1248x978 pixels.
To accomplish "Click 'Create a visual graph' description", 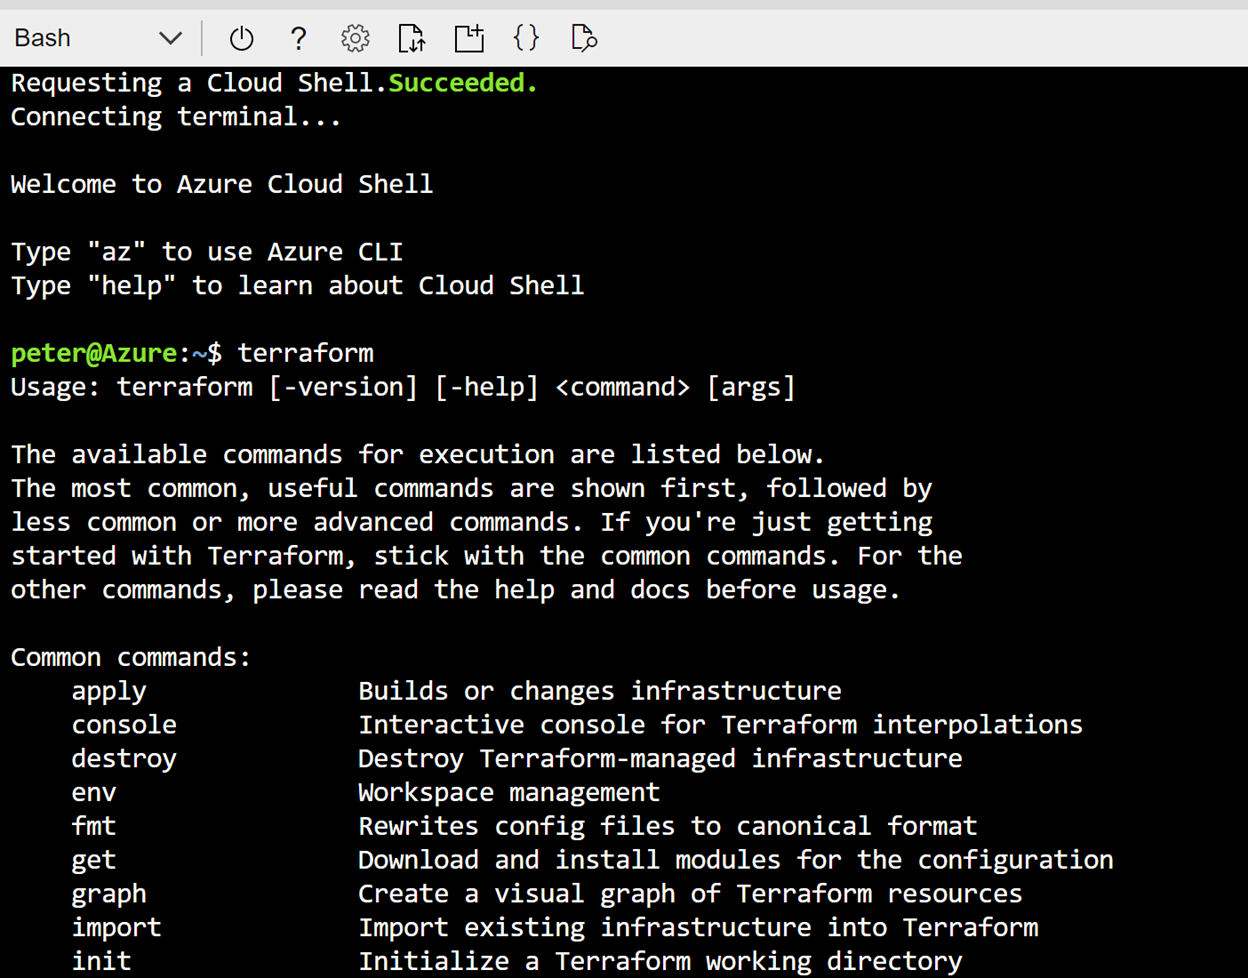I will tap(690, 894).
